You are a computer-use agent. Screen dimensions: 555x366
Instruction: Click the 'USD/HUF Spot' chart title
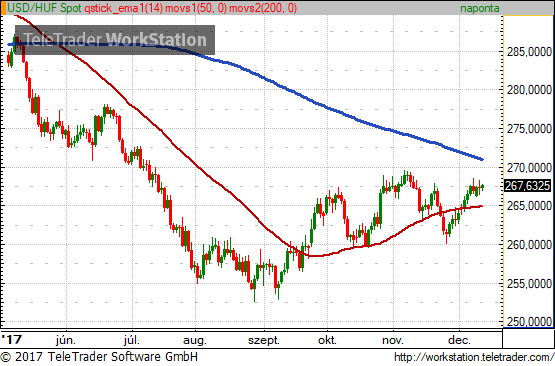(x=44, y=8)
